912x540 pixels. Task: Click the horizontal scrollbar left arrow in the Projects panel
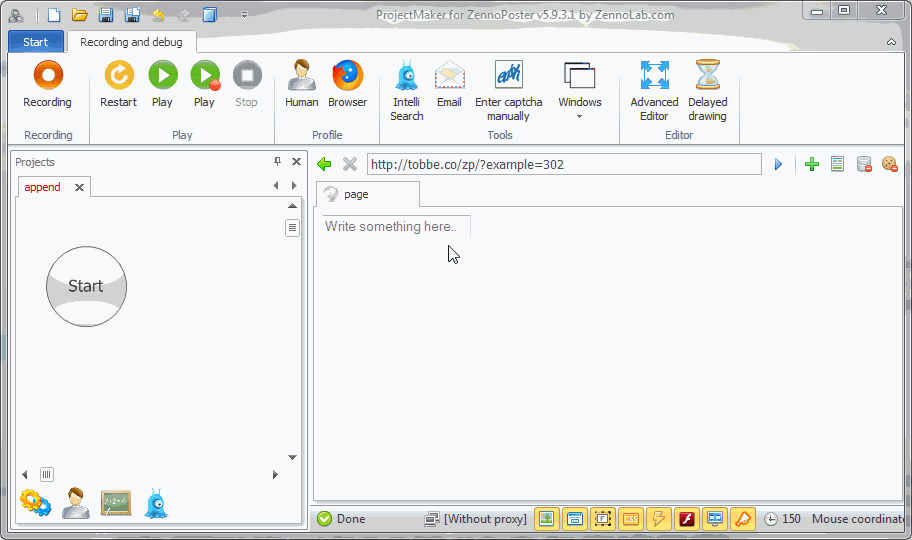point(24,475)
